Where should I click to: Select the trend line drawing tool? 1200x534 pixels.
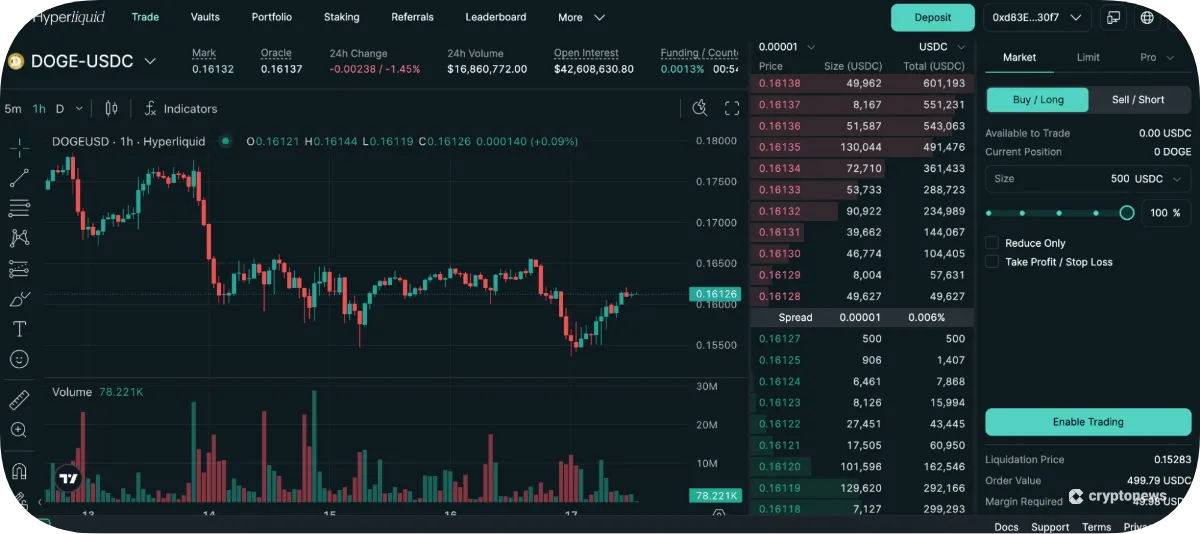[x=19, y=179]
